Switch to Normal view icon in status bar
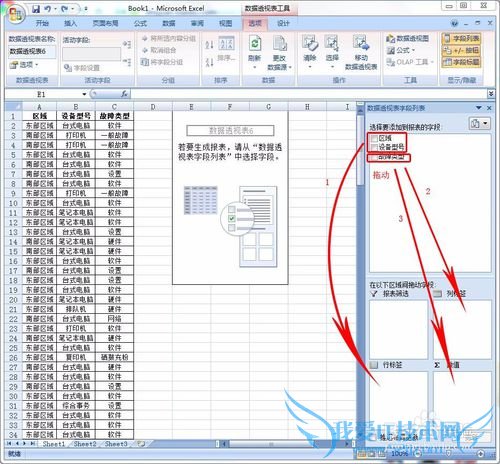The image size is (500, 464). coord(361,454)
